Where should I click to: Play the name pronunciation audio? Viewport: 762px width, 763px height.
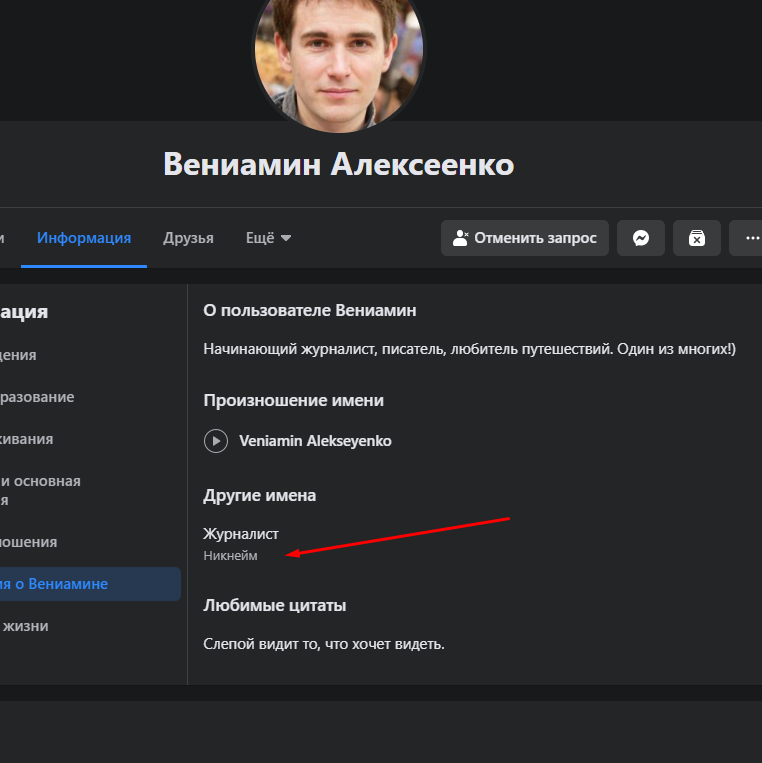[216, 441]
